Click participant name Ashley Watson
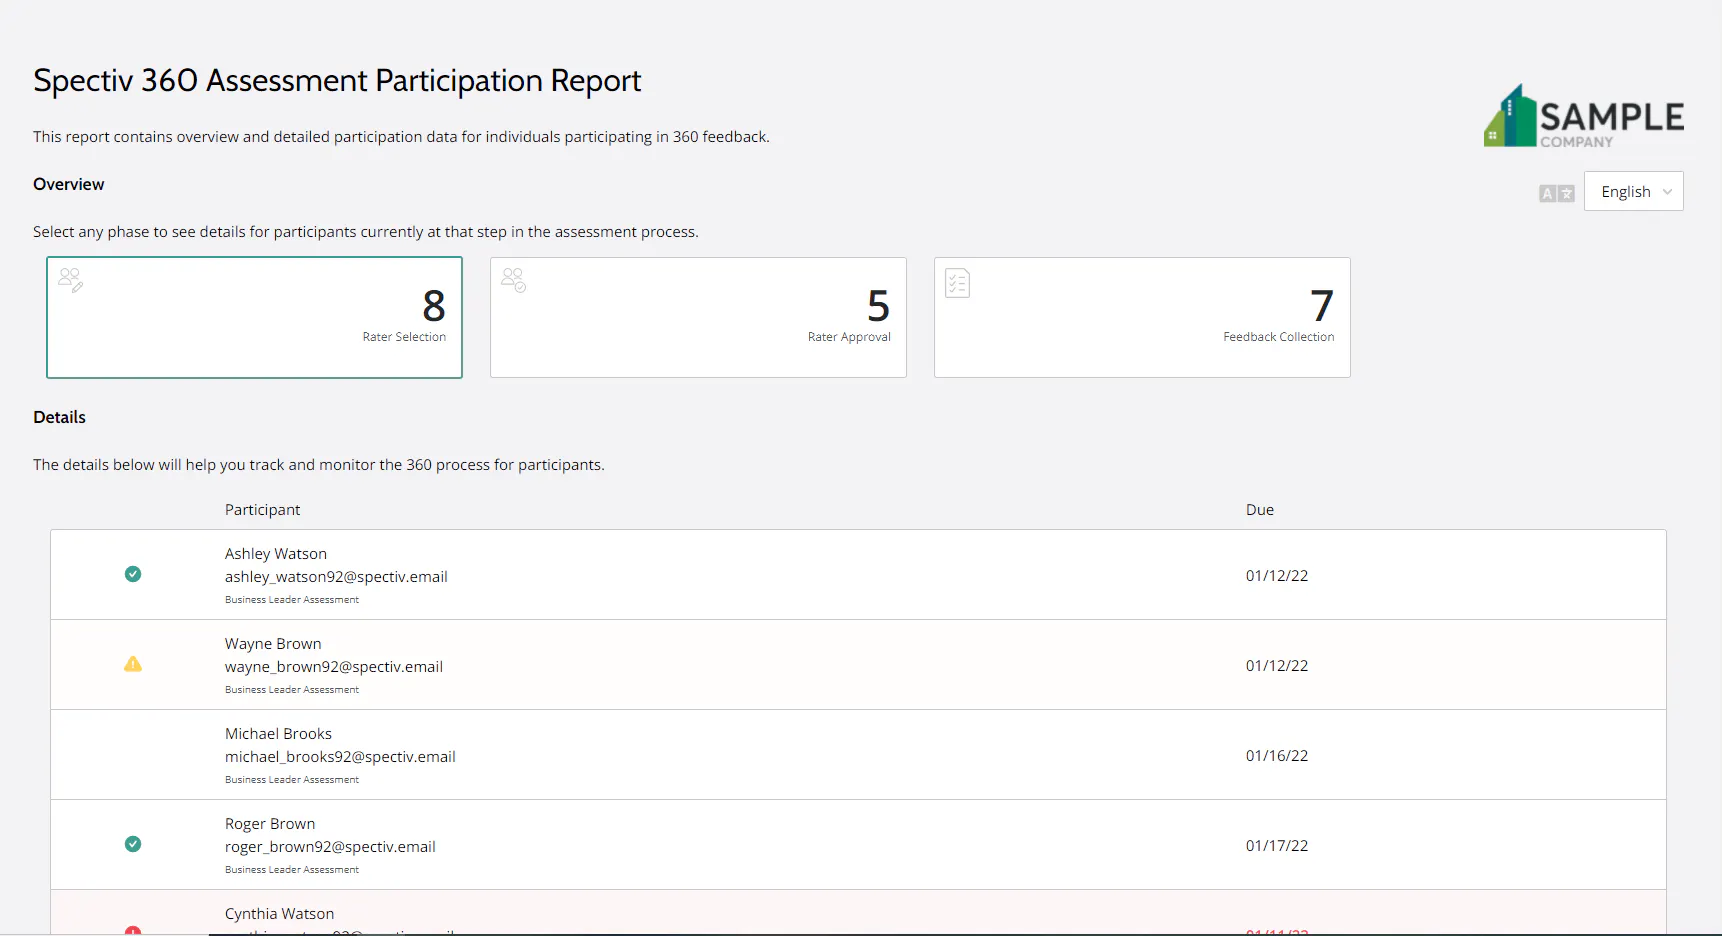Image resolution: width=1722 pixels, height=936 pixels. (x=276, y=554)
